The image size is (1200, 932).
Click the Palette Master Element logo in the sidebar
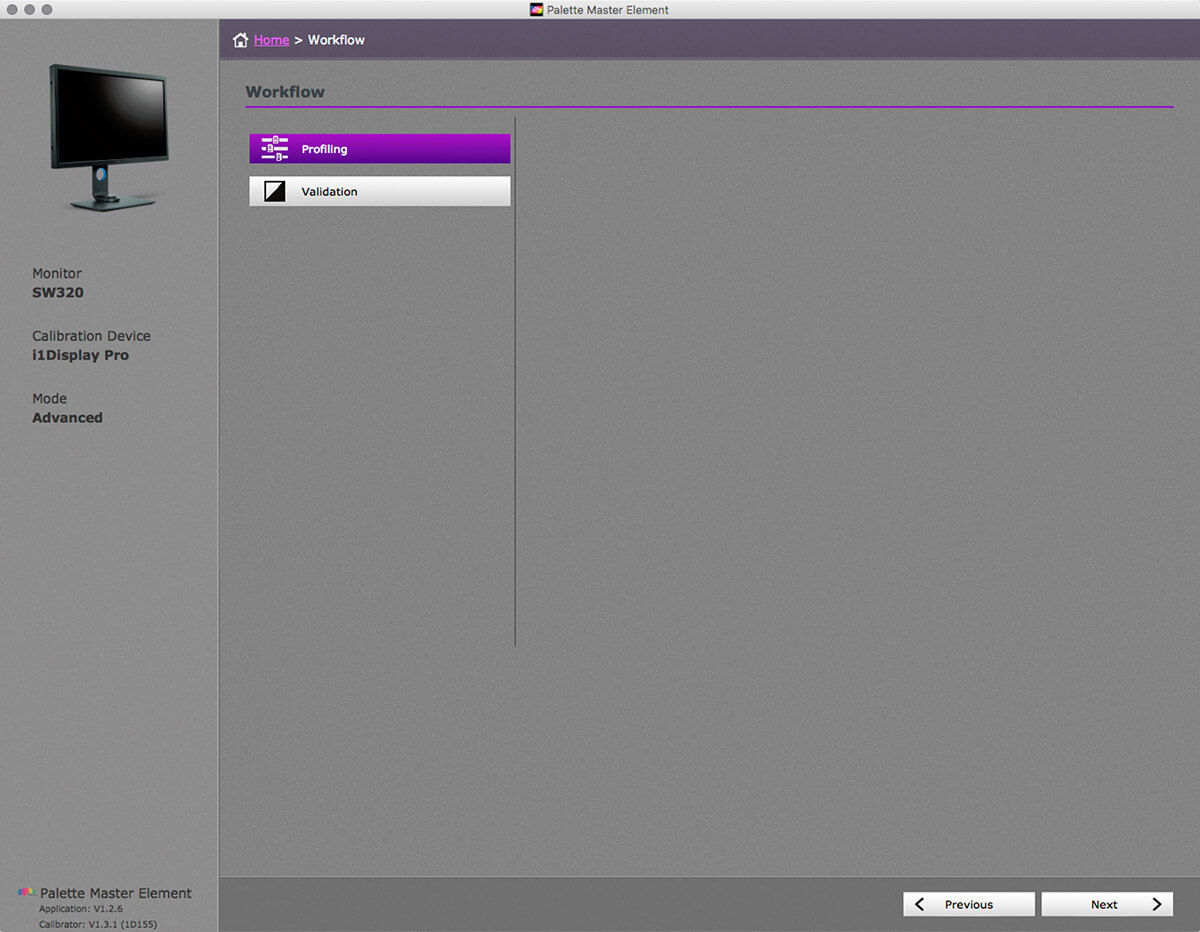pyautogui.click(x=27, y=892)
